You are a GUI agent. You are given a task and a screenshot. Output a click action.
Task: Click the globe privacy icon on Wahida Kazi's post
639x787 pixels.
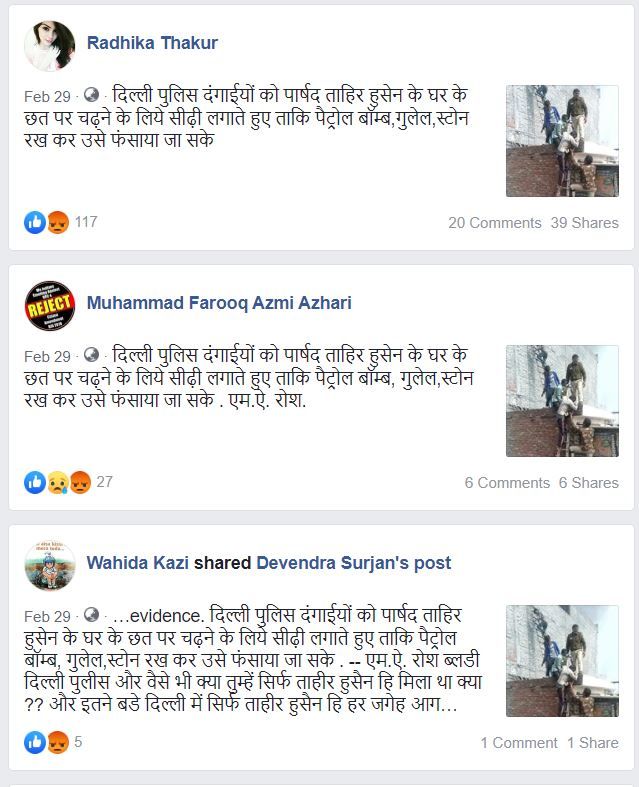(91, 614)
